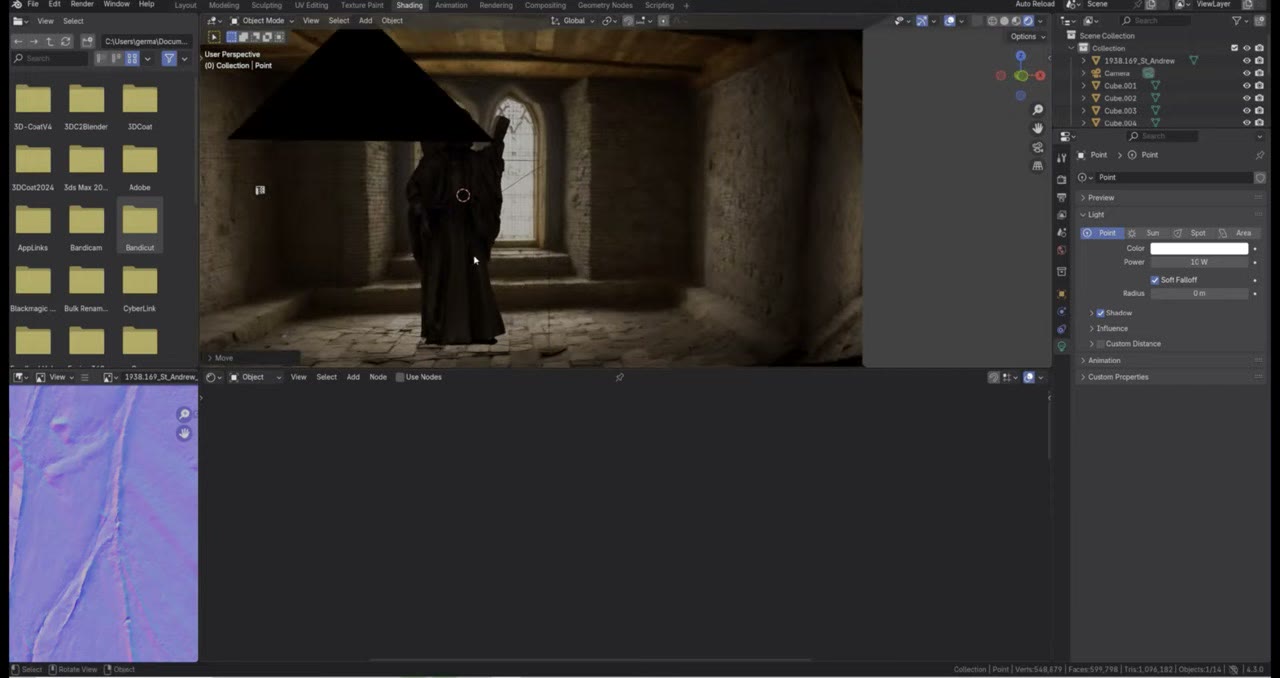Switch to the Compositing workspace tab

[545, 5]
